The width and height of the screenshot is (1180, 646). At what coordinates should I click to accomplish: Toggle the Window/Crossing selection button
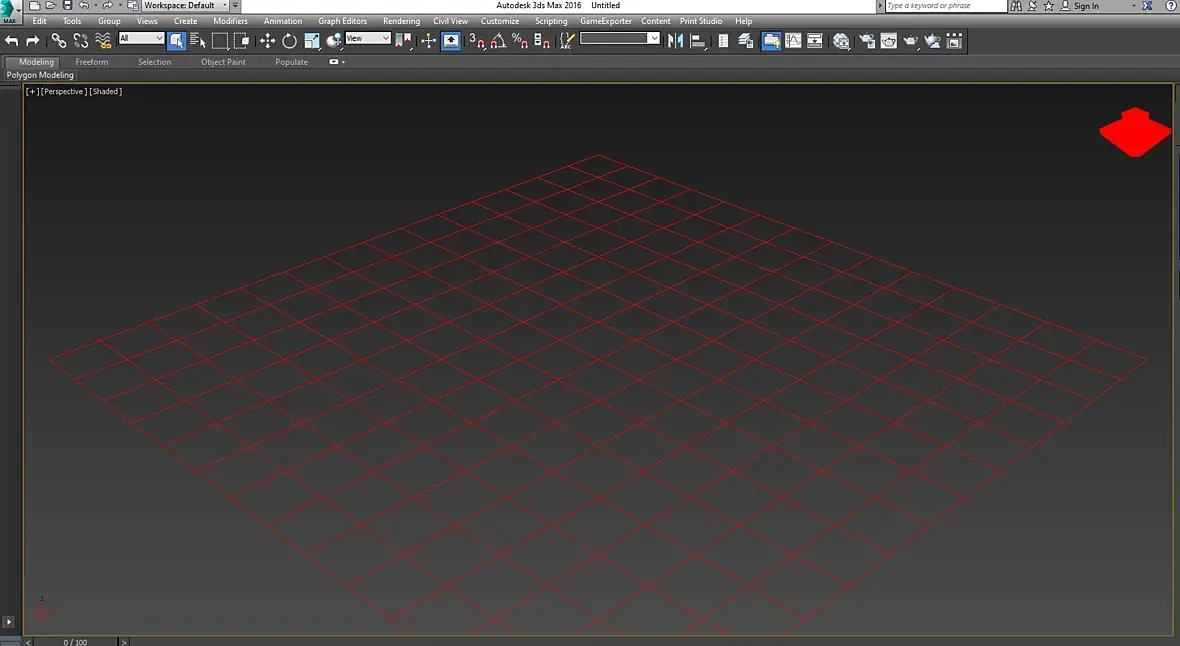coord(242,41)
